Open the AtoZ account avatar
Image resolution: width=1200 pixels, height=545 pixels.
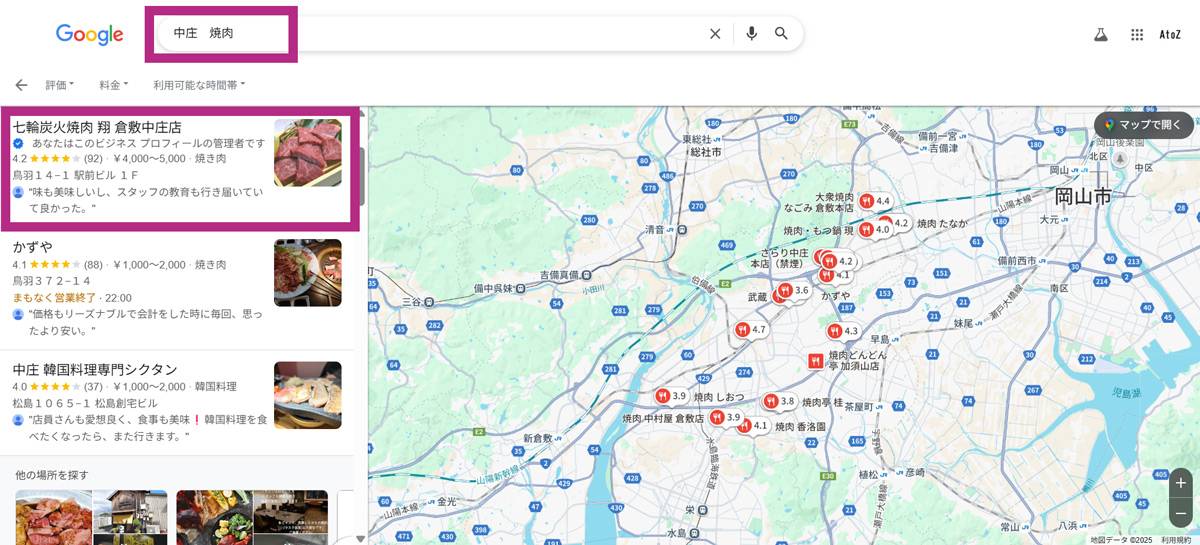pos(1170,34)
